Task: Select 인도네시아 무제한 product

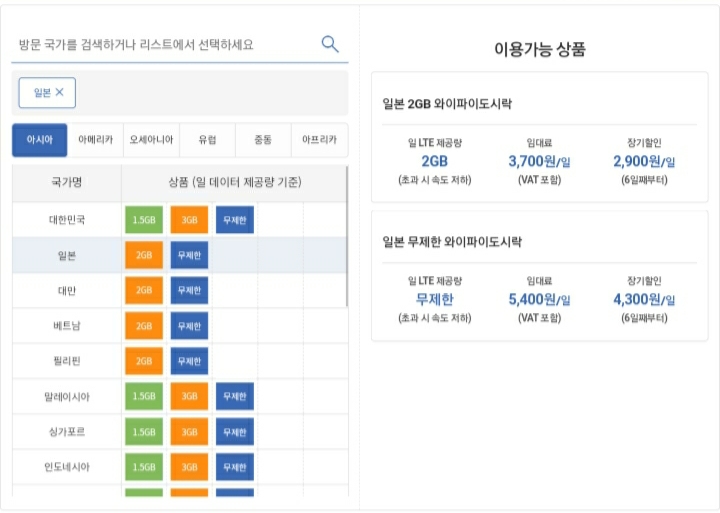Action: click(x=235, y=467)
